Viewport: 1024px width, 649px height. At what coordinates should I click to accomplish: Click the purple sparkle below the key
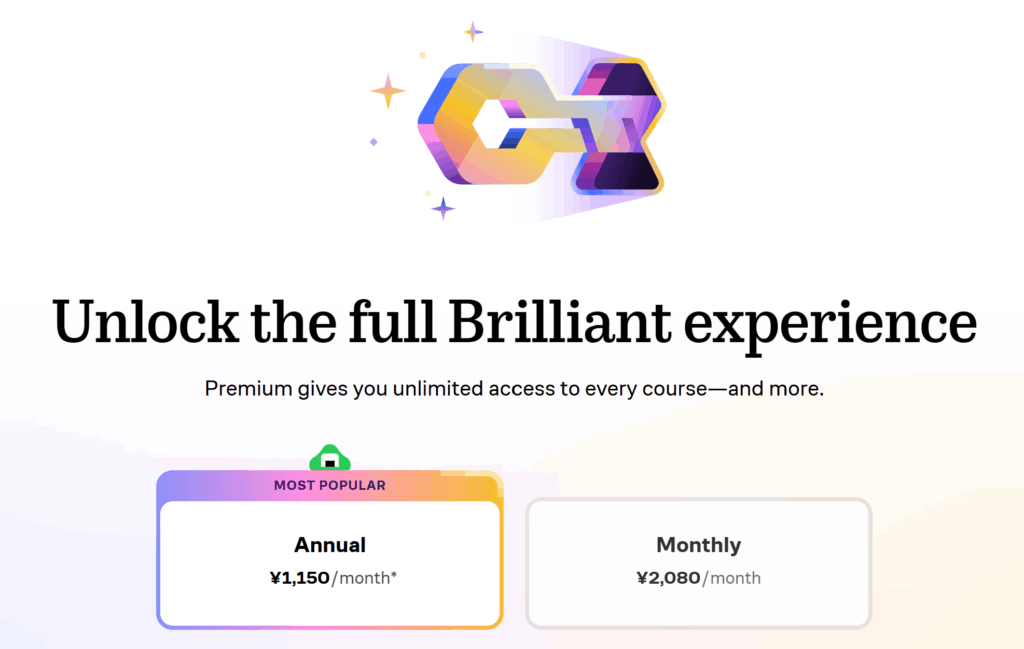443,208
